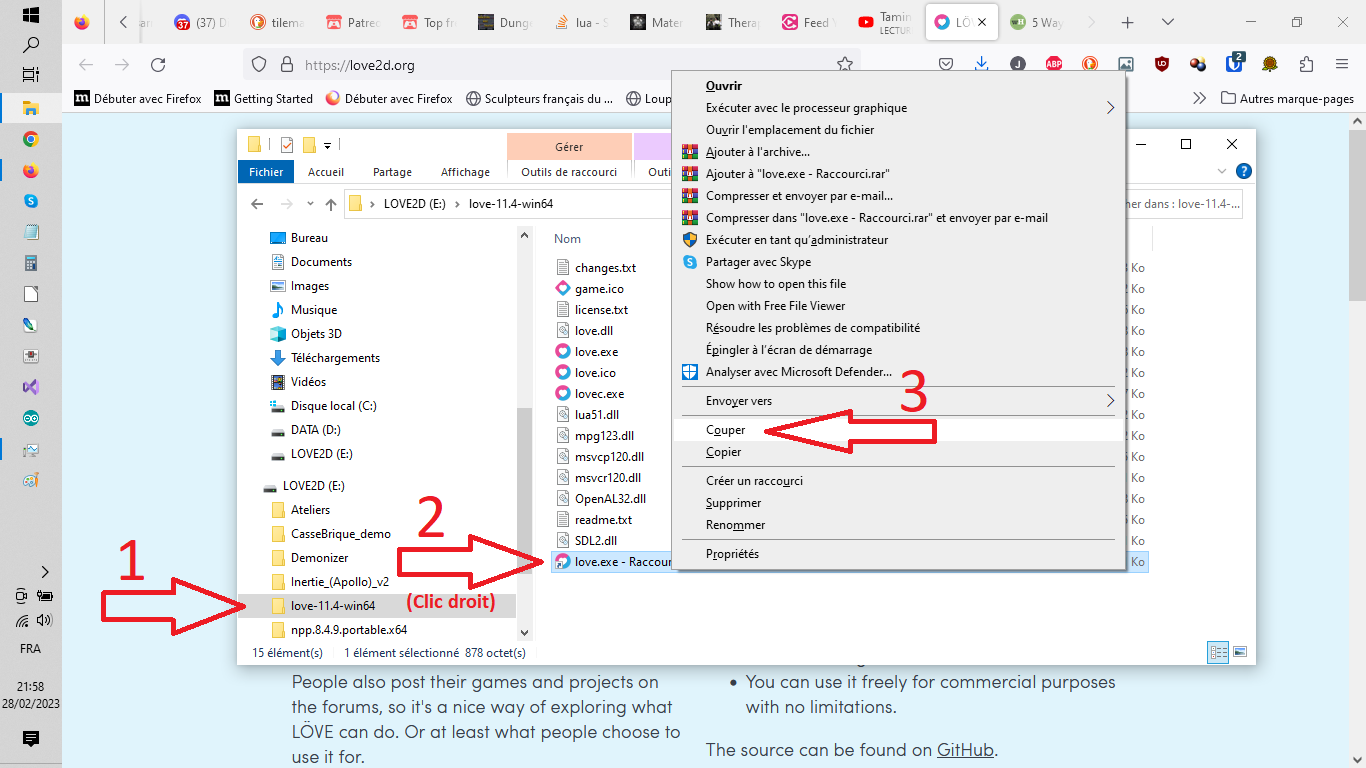Screen dimensions: 1366x768
Task: Open the Windows Start menu
Action: [30, 15]
